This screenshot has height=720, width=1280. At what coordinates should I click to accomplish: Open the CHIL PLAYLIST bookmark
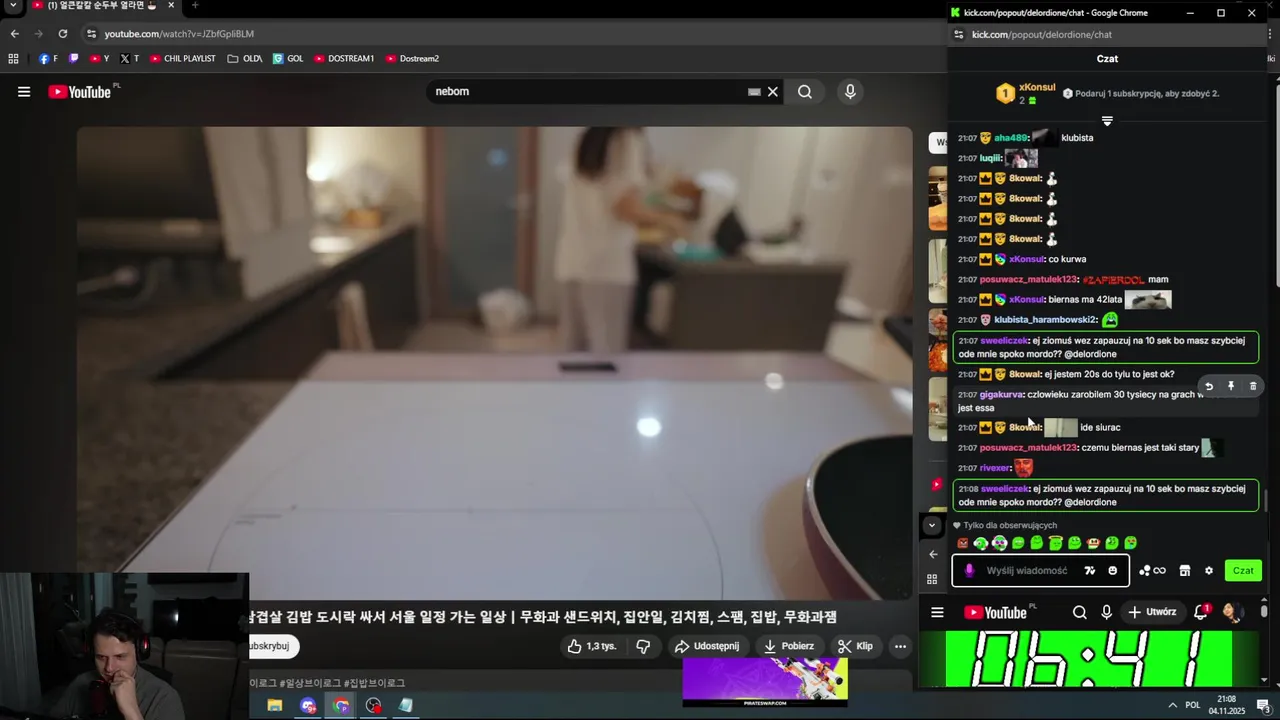[x=183, y=59]
